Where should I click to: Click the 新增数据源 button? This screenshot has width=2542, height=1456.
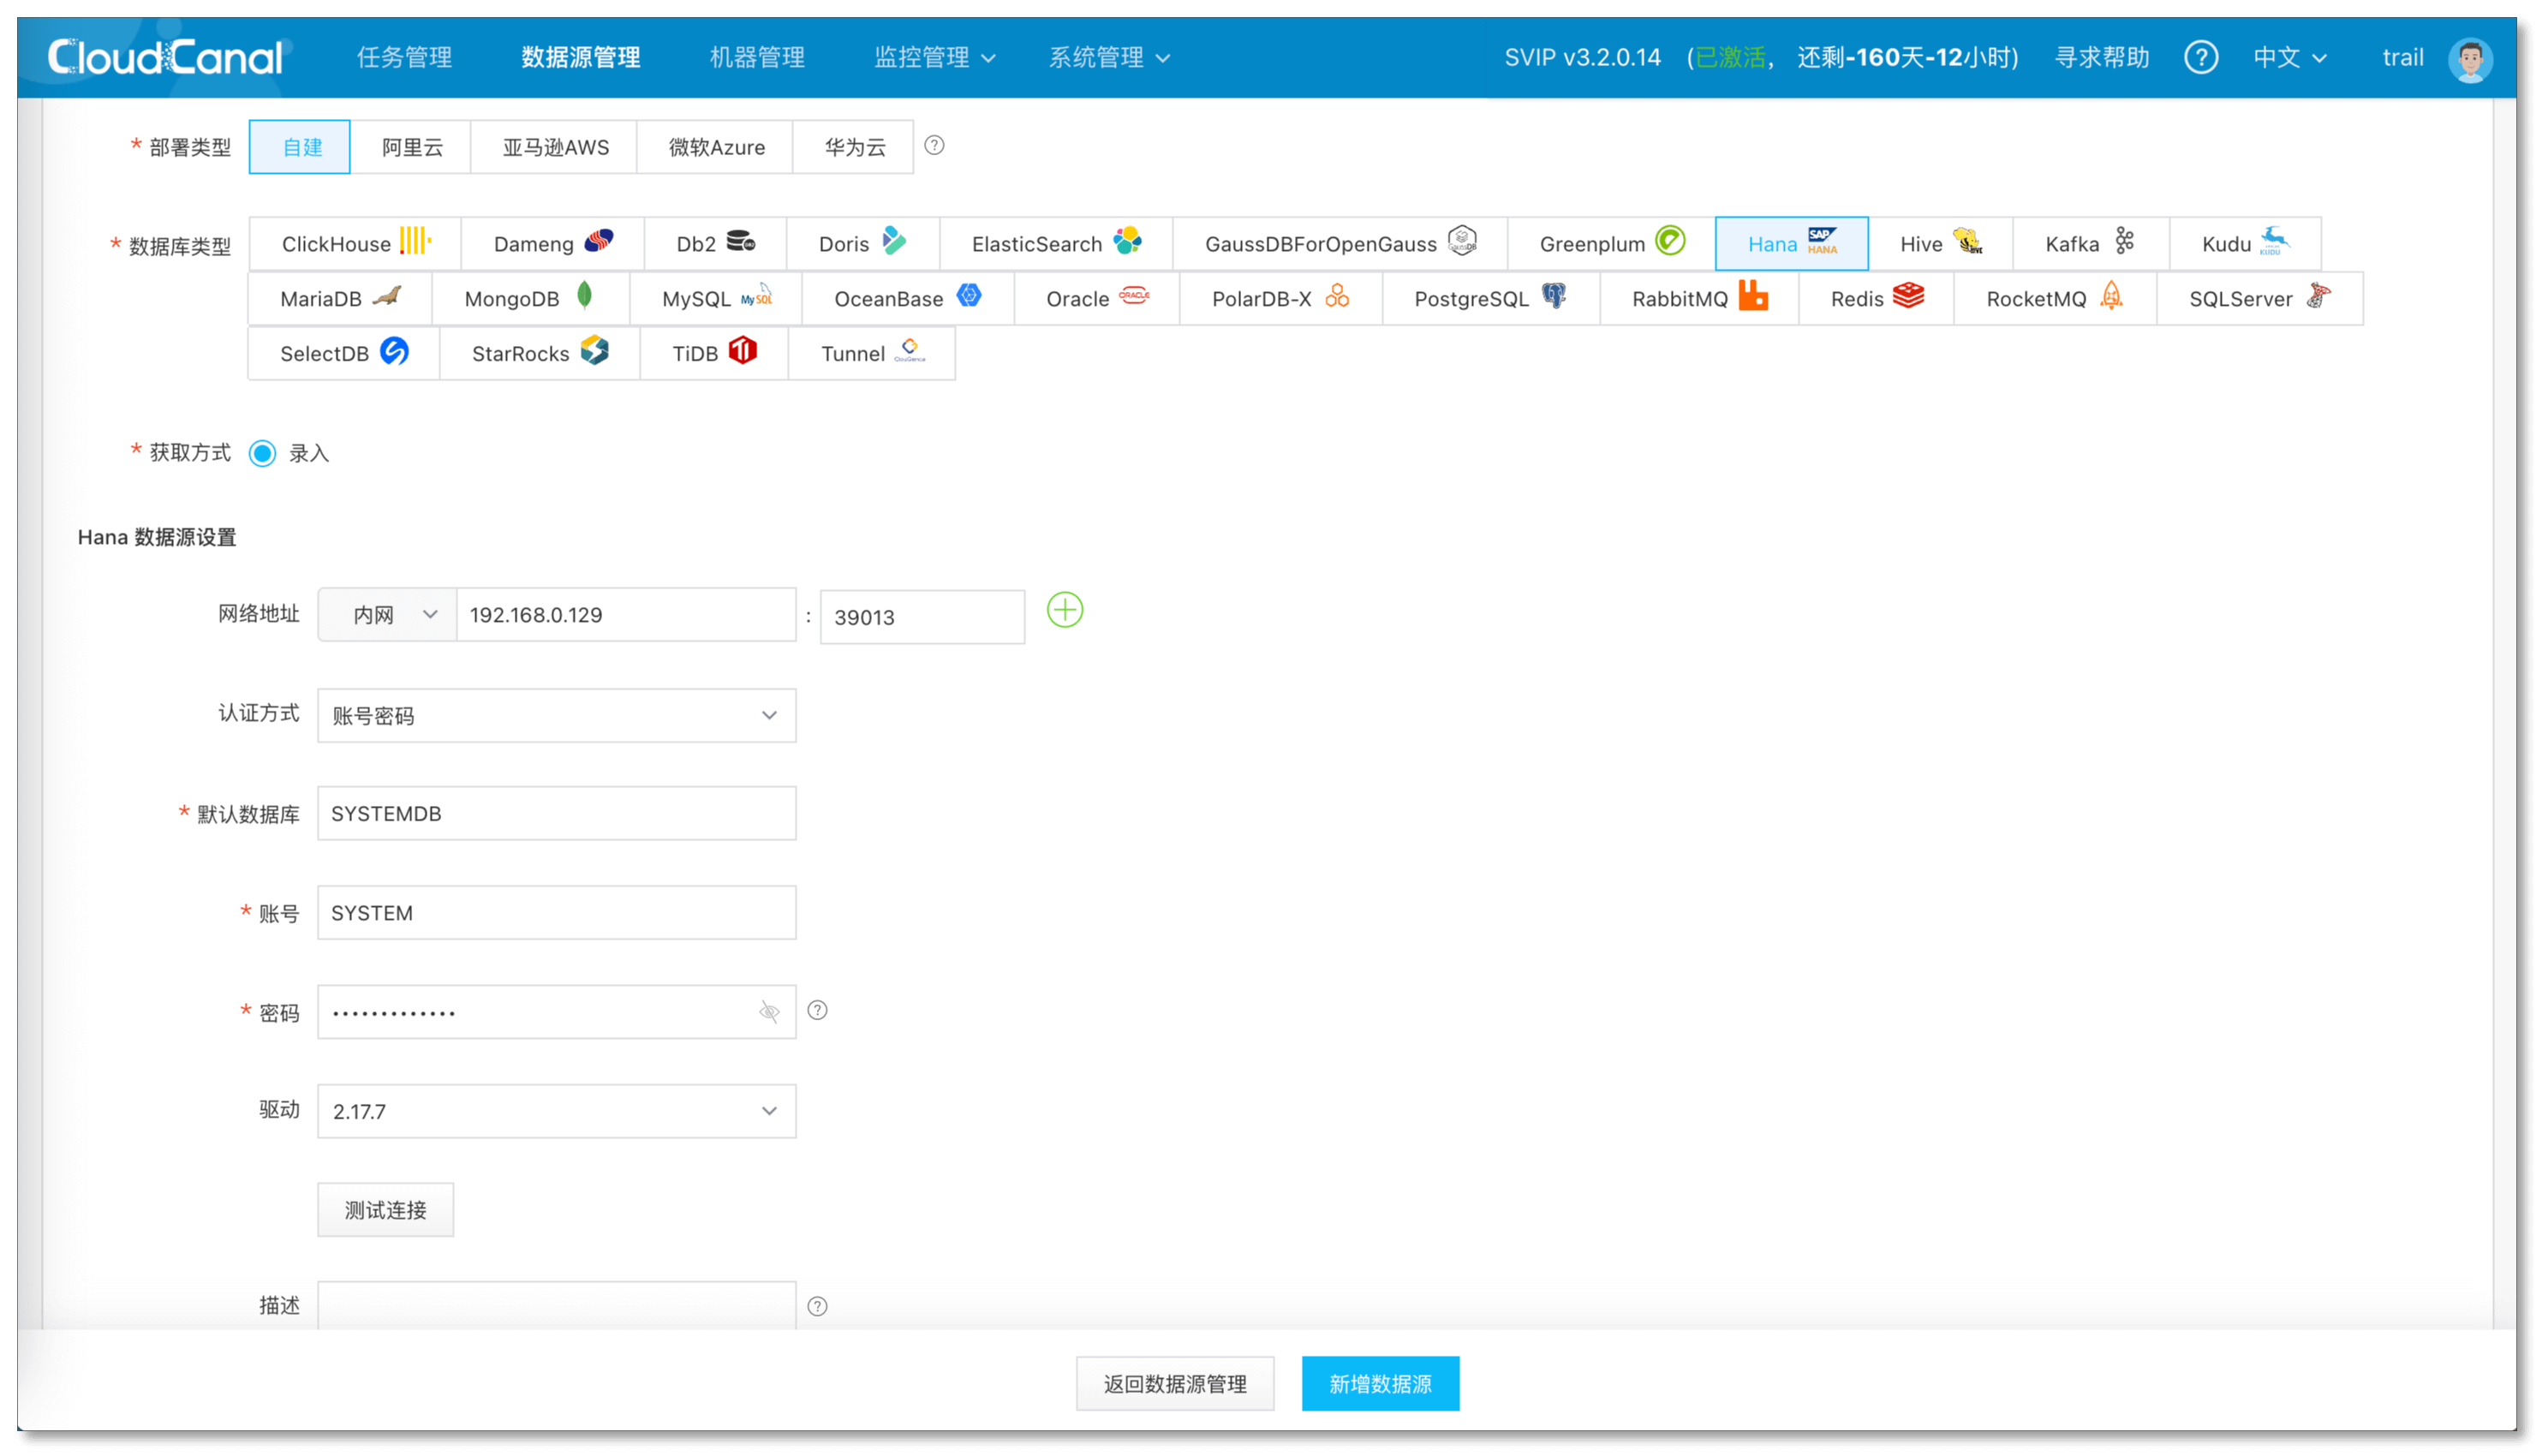pyautogui.click(x=1380, y=1384)
